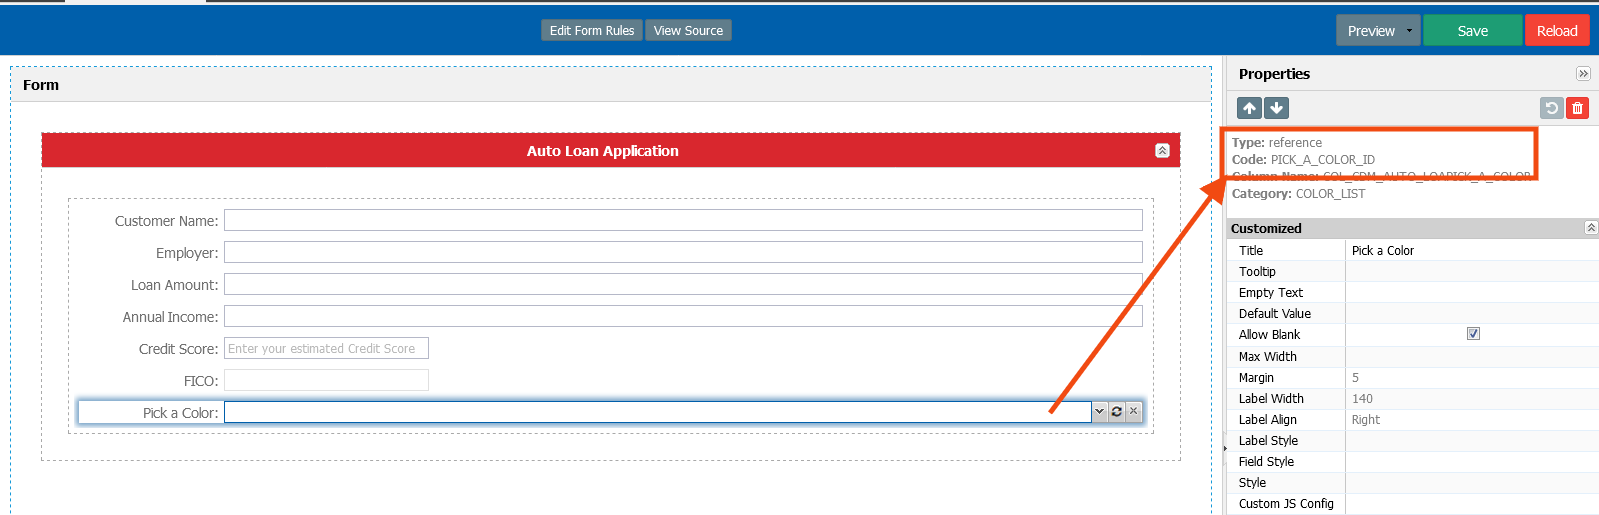Screen dimensions: 1599x515
Task: Clear the Pick a Color field value
Action: pos(1133,412)
